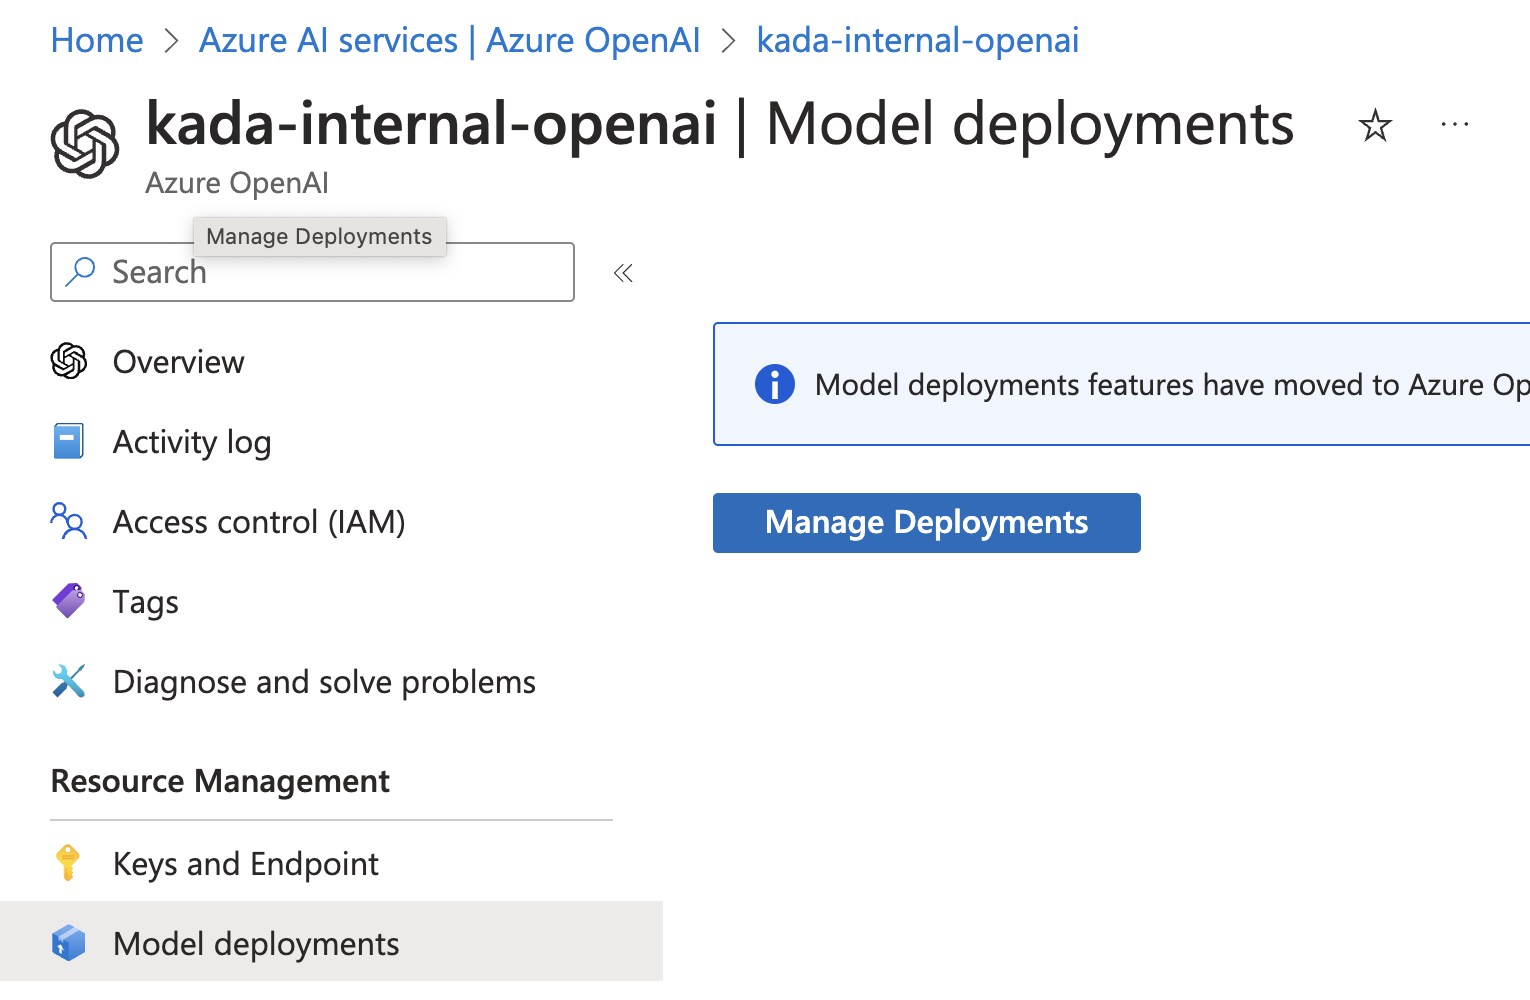Screen dimensions: 1530x1000
Task: Click the Keys and Endpoint key icon
Action: click(68, 863)
